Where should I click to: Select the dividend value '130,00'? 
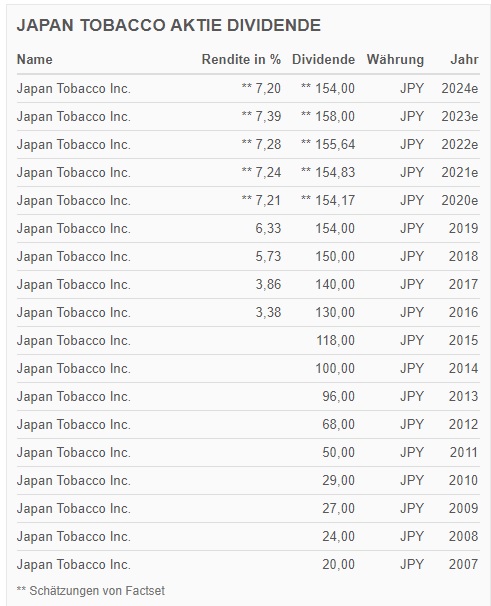pyautogui.click(x=335, y=312)
